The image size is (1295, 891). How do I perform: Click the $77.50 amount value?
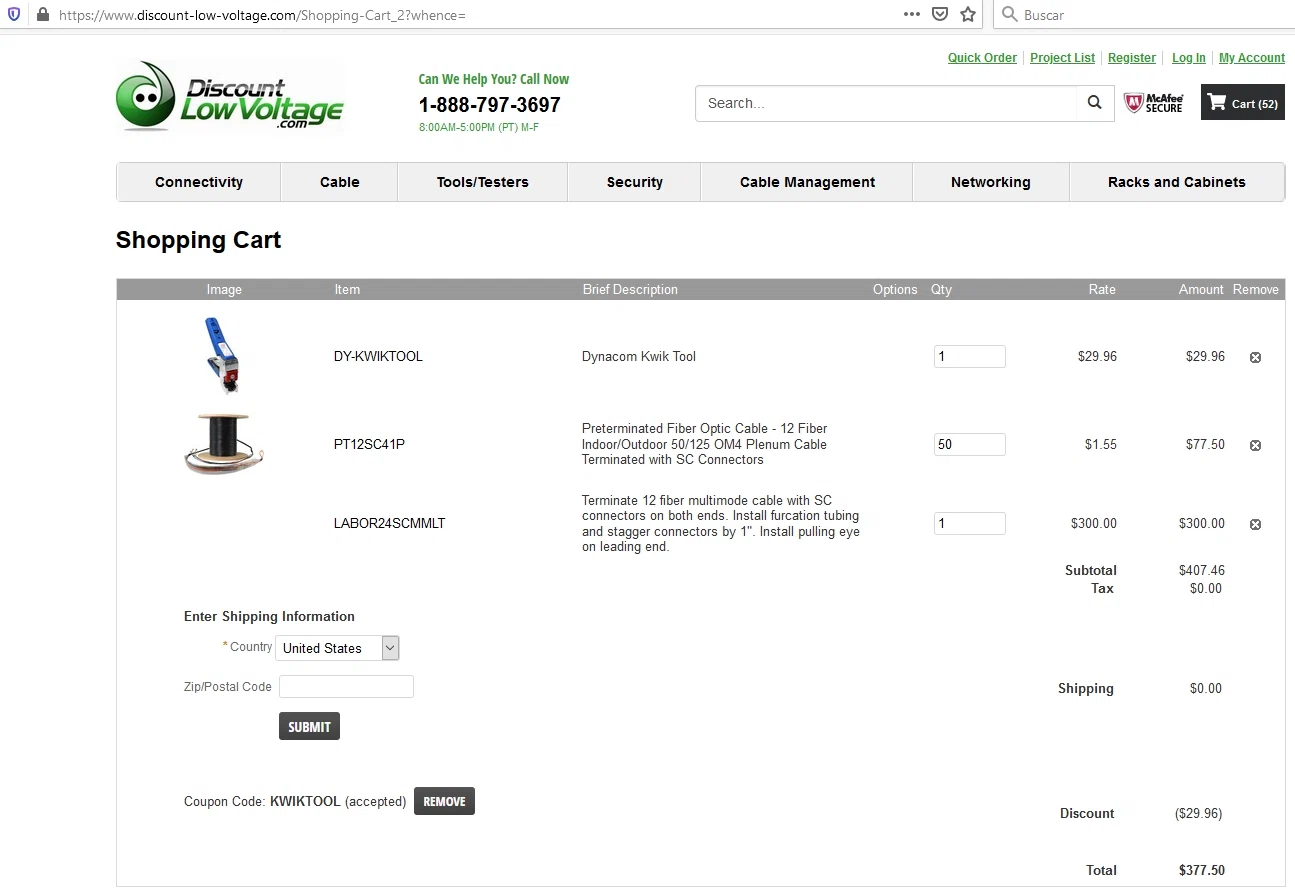click(x=1205, y=444)
